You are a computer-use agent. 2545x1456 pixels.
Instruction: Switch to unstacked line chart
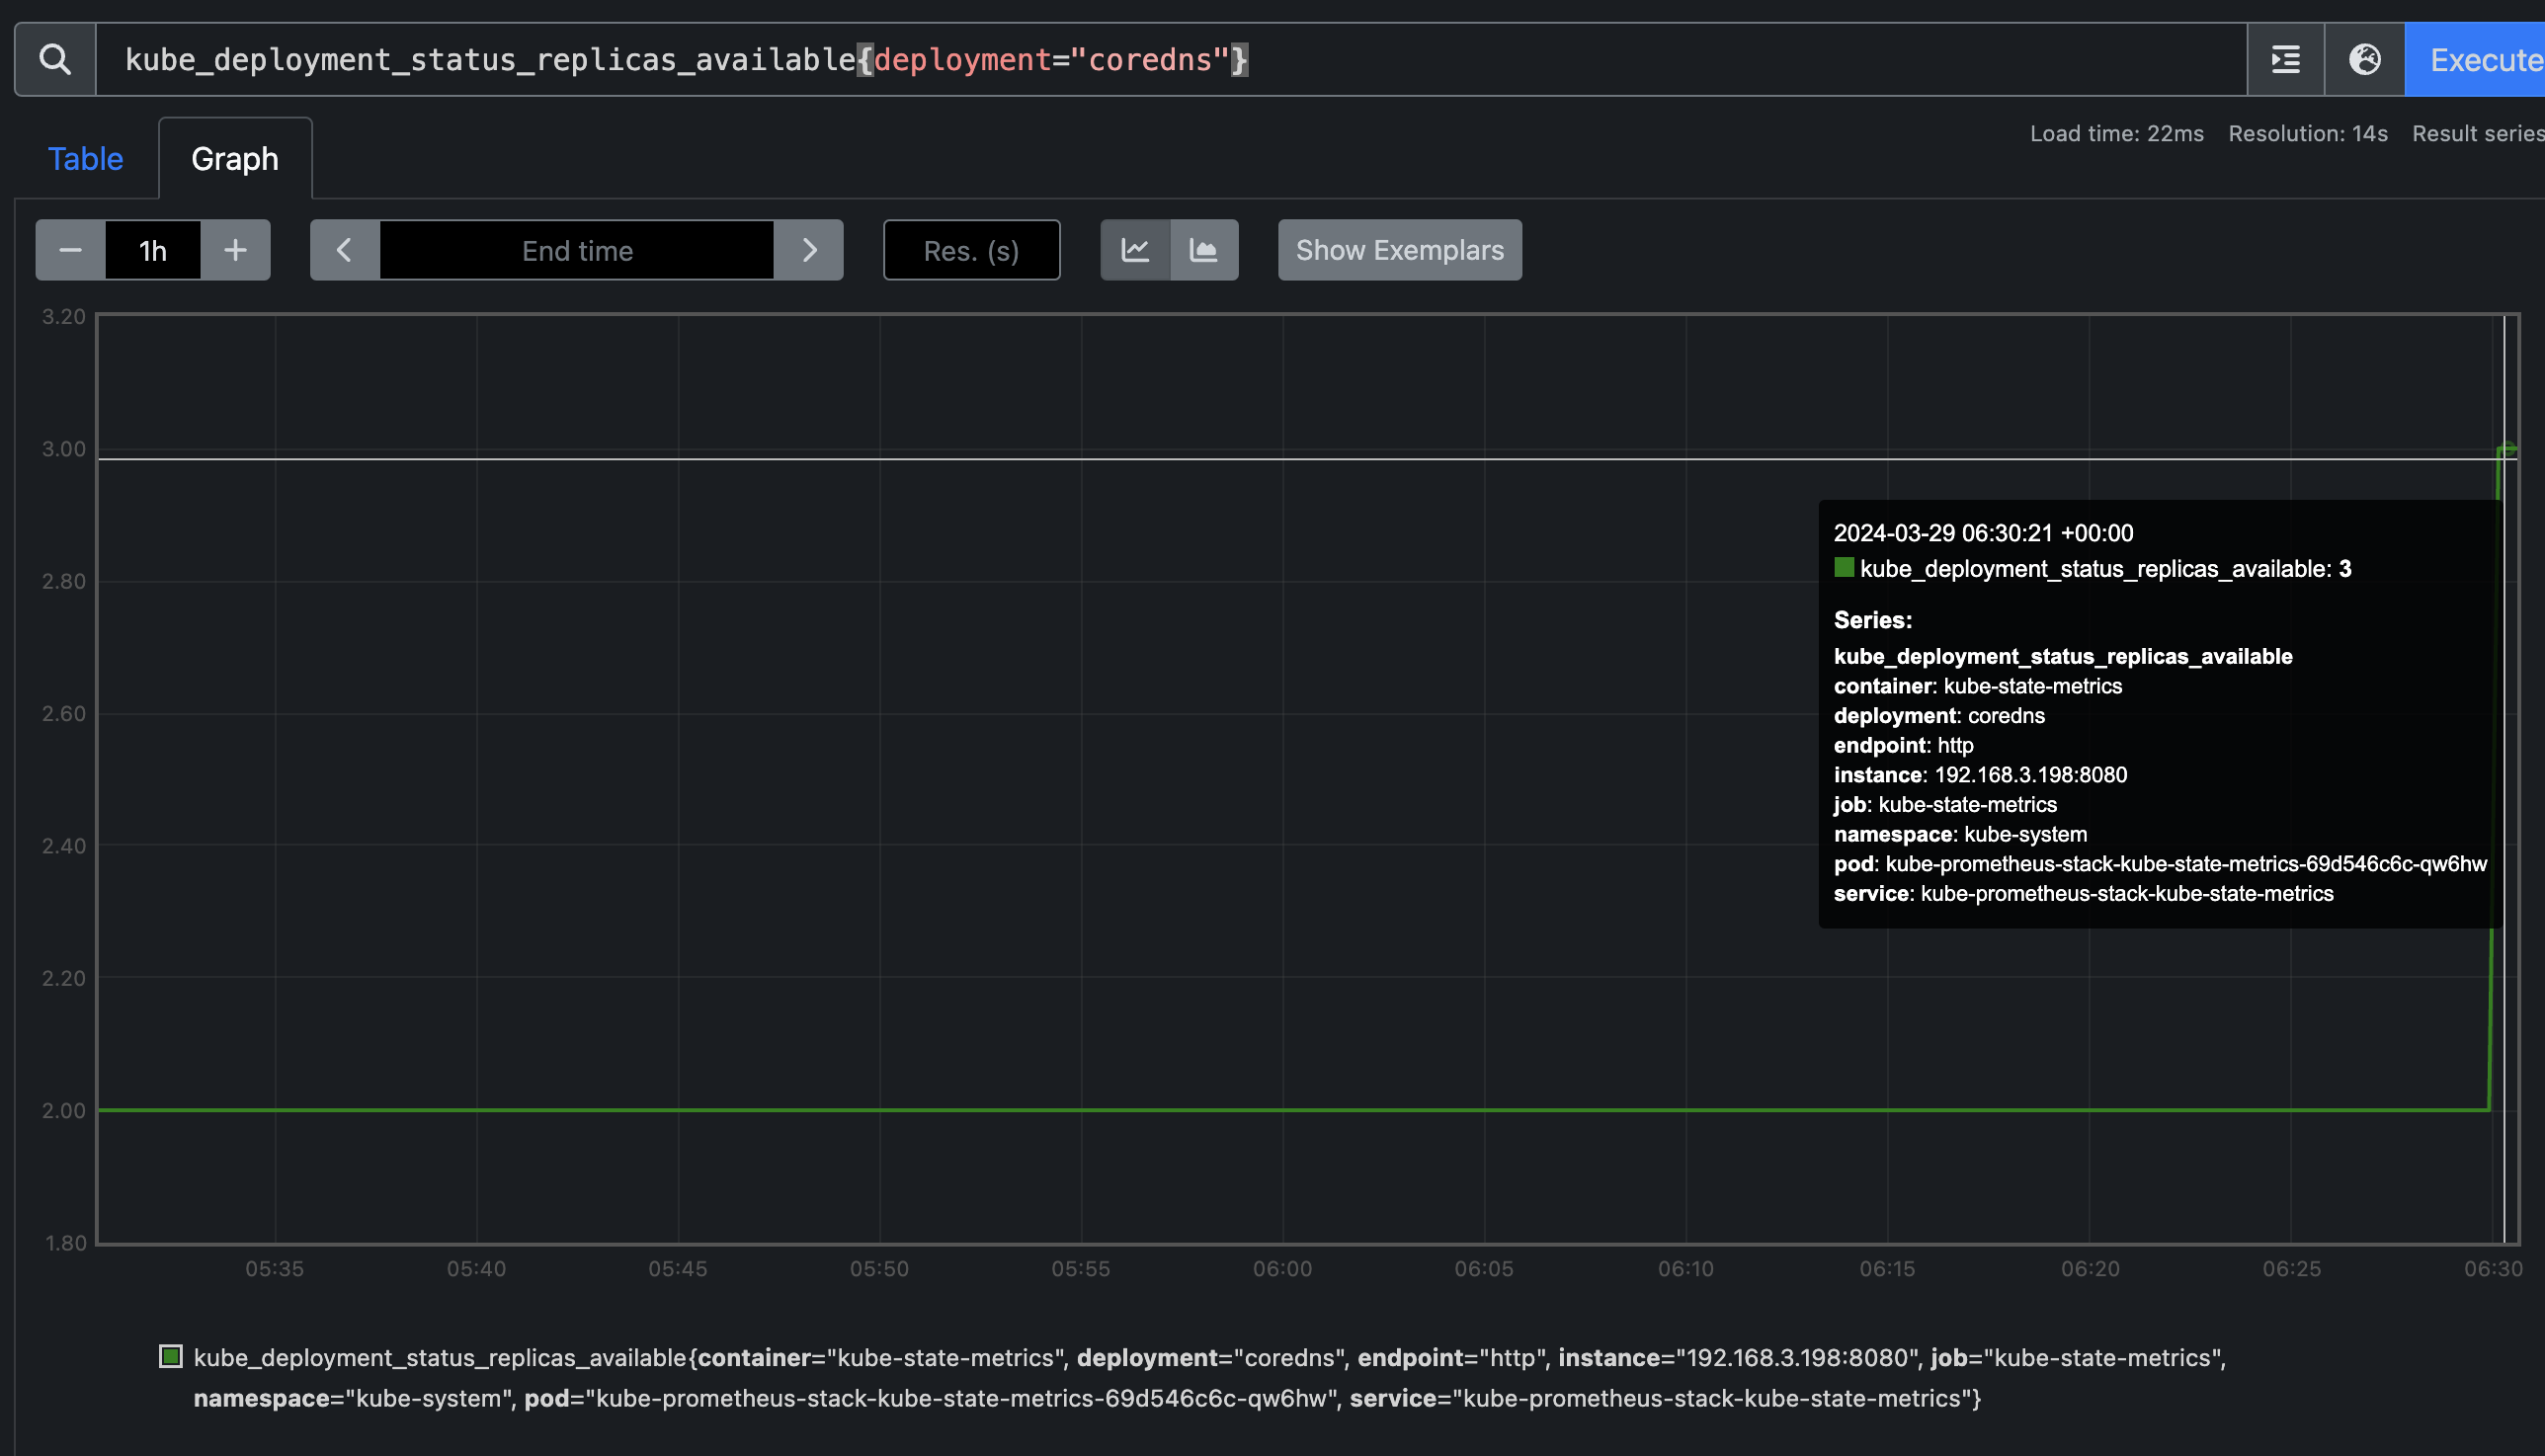point(1135,250)
